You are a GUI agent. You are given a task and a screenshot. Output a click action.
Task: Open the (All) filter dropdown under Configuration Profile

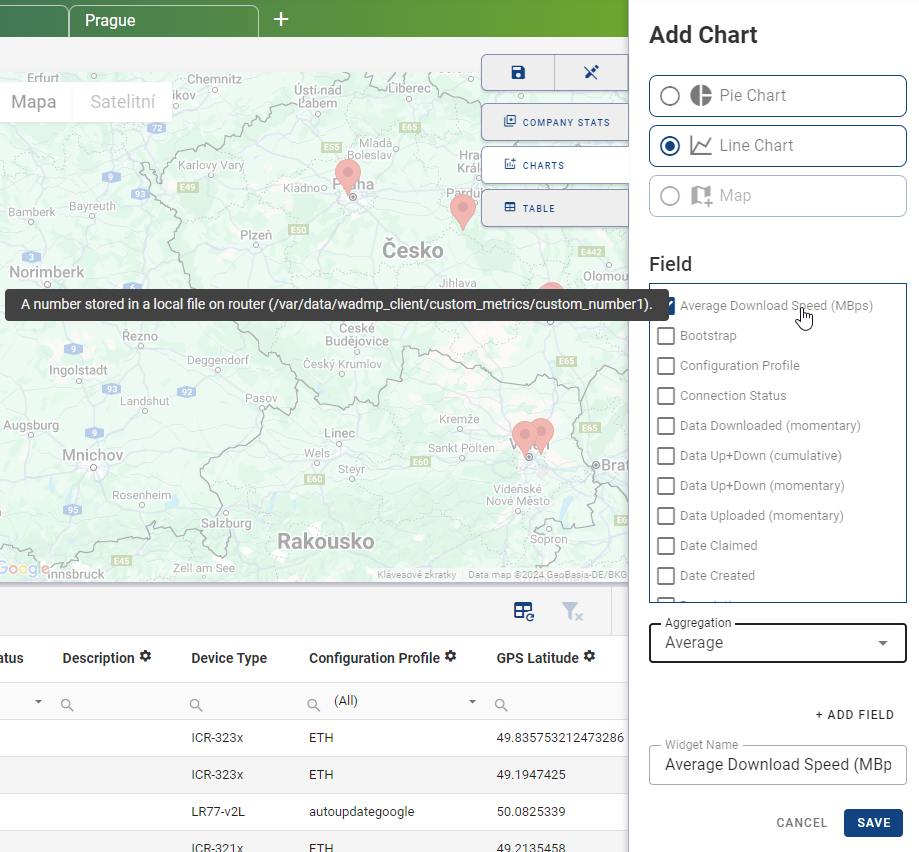[x=470, y=700]
